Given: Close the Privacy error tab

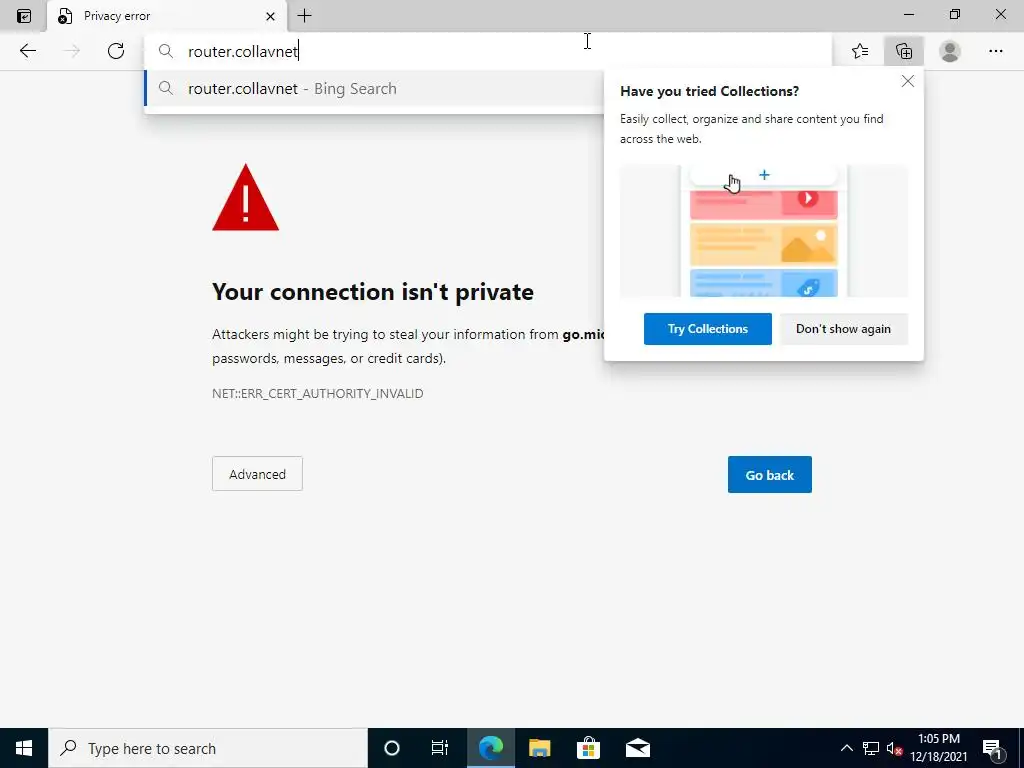Looking at the screenshot, I should point(270,16).
